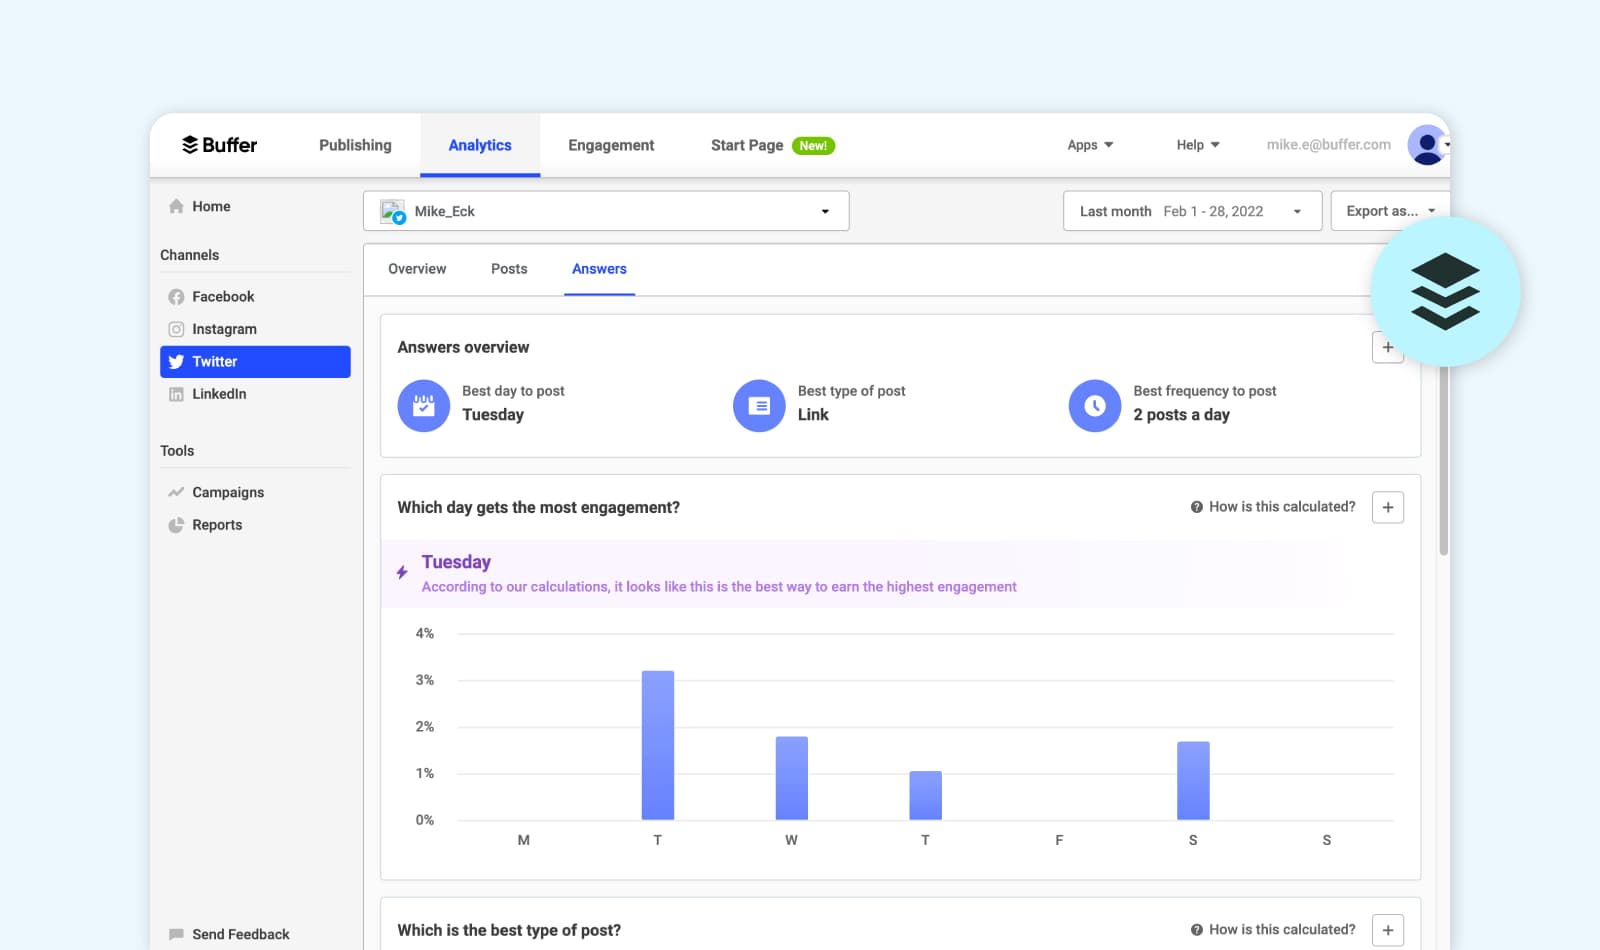Open Start Page from the top navigation
The height and width of the screenshot is (950, 1600).
(747, 145)
